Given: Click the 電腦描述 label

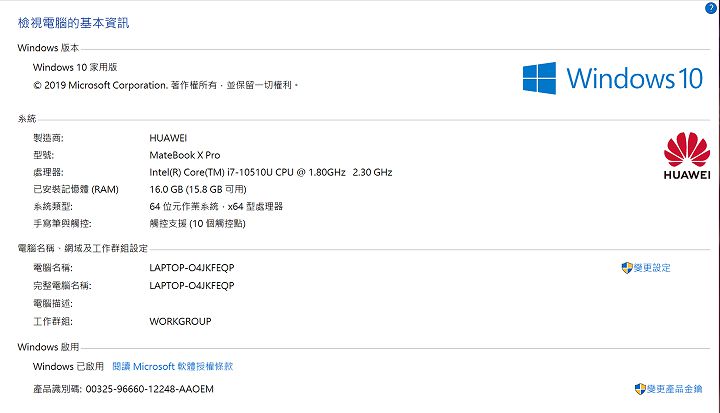Looking at the screenshot, I should point(53,304).
